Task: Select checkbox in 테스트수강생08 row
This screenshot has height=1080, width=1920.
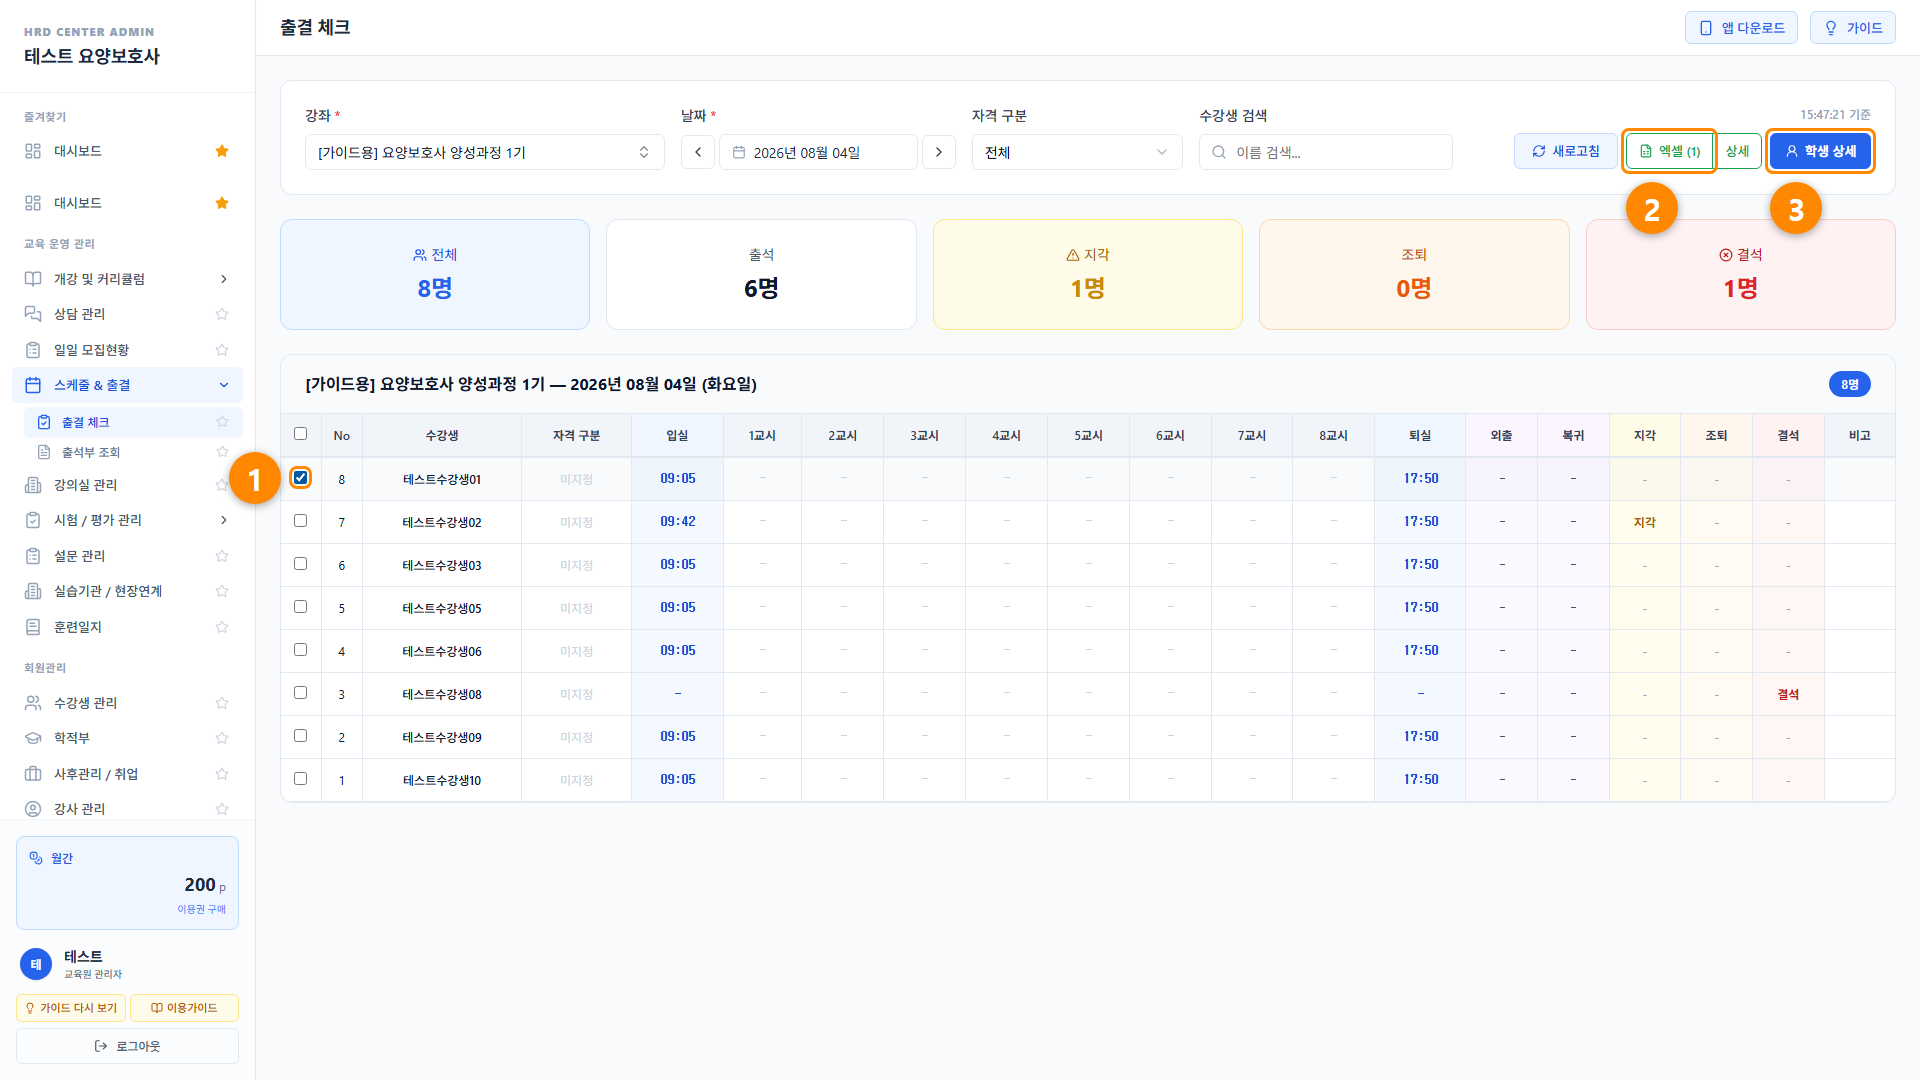Action: [x=300, y=693]
